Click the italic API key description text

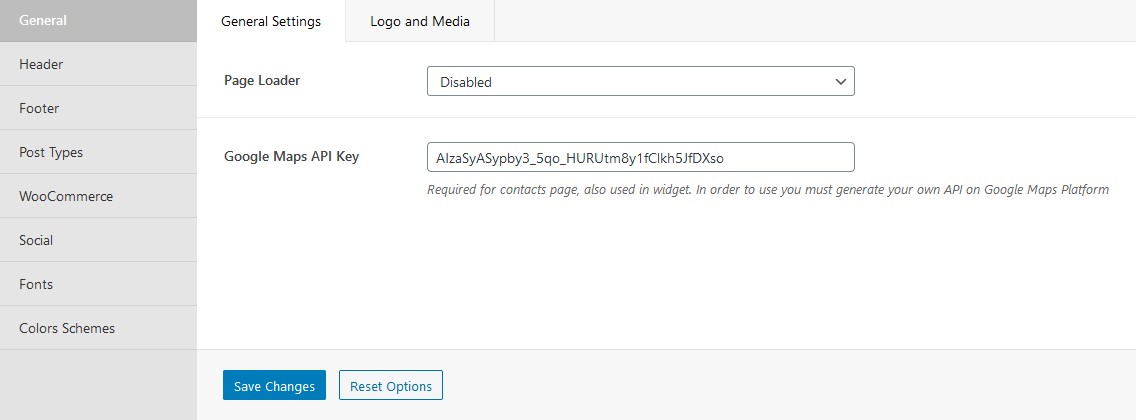(x=768, y=190)
